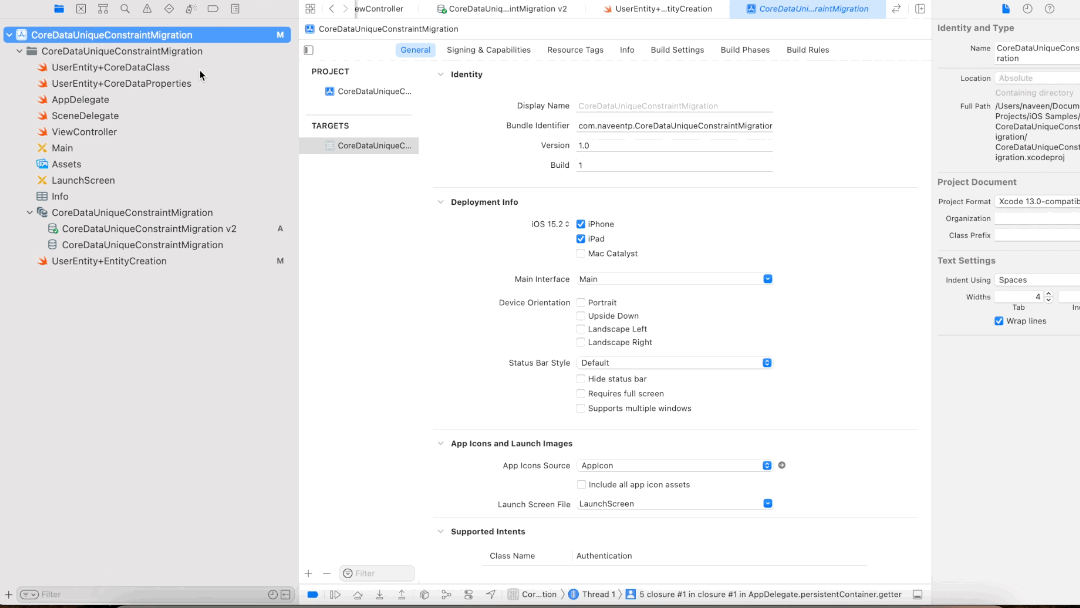1080x608 pixels.
Task: Open the Issue navigator warning triangle
Action: pyautogui.click(x=147, y=9)
